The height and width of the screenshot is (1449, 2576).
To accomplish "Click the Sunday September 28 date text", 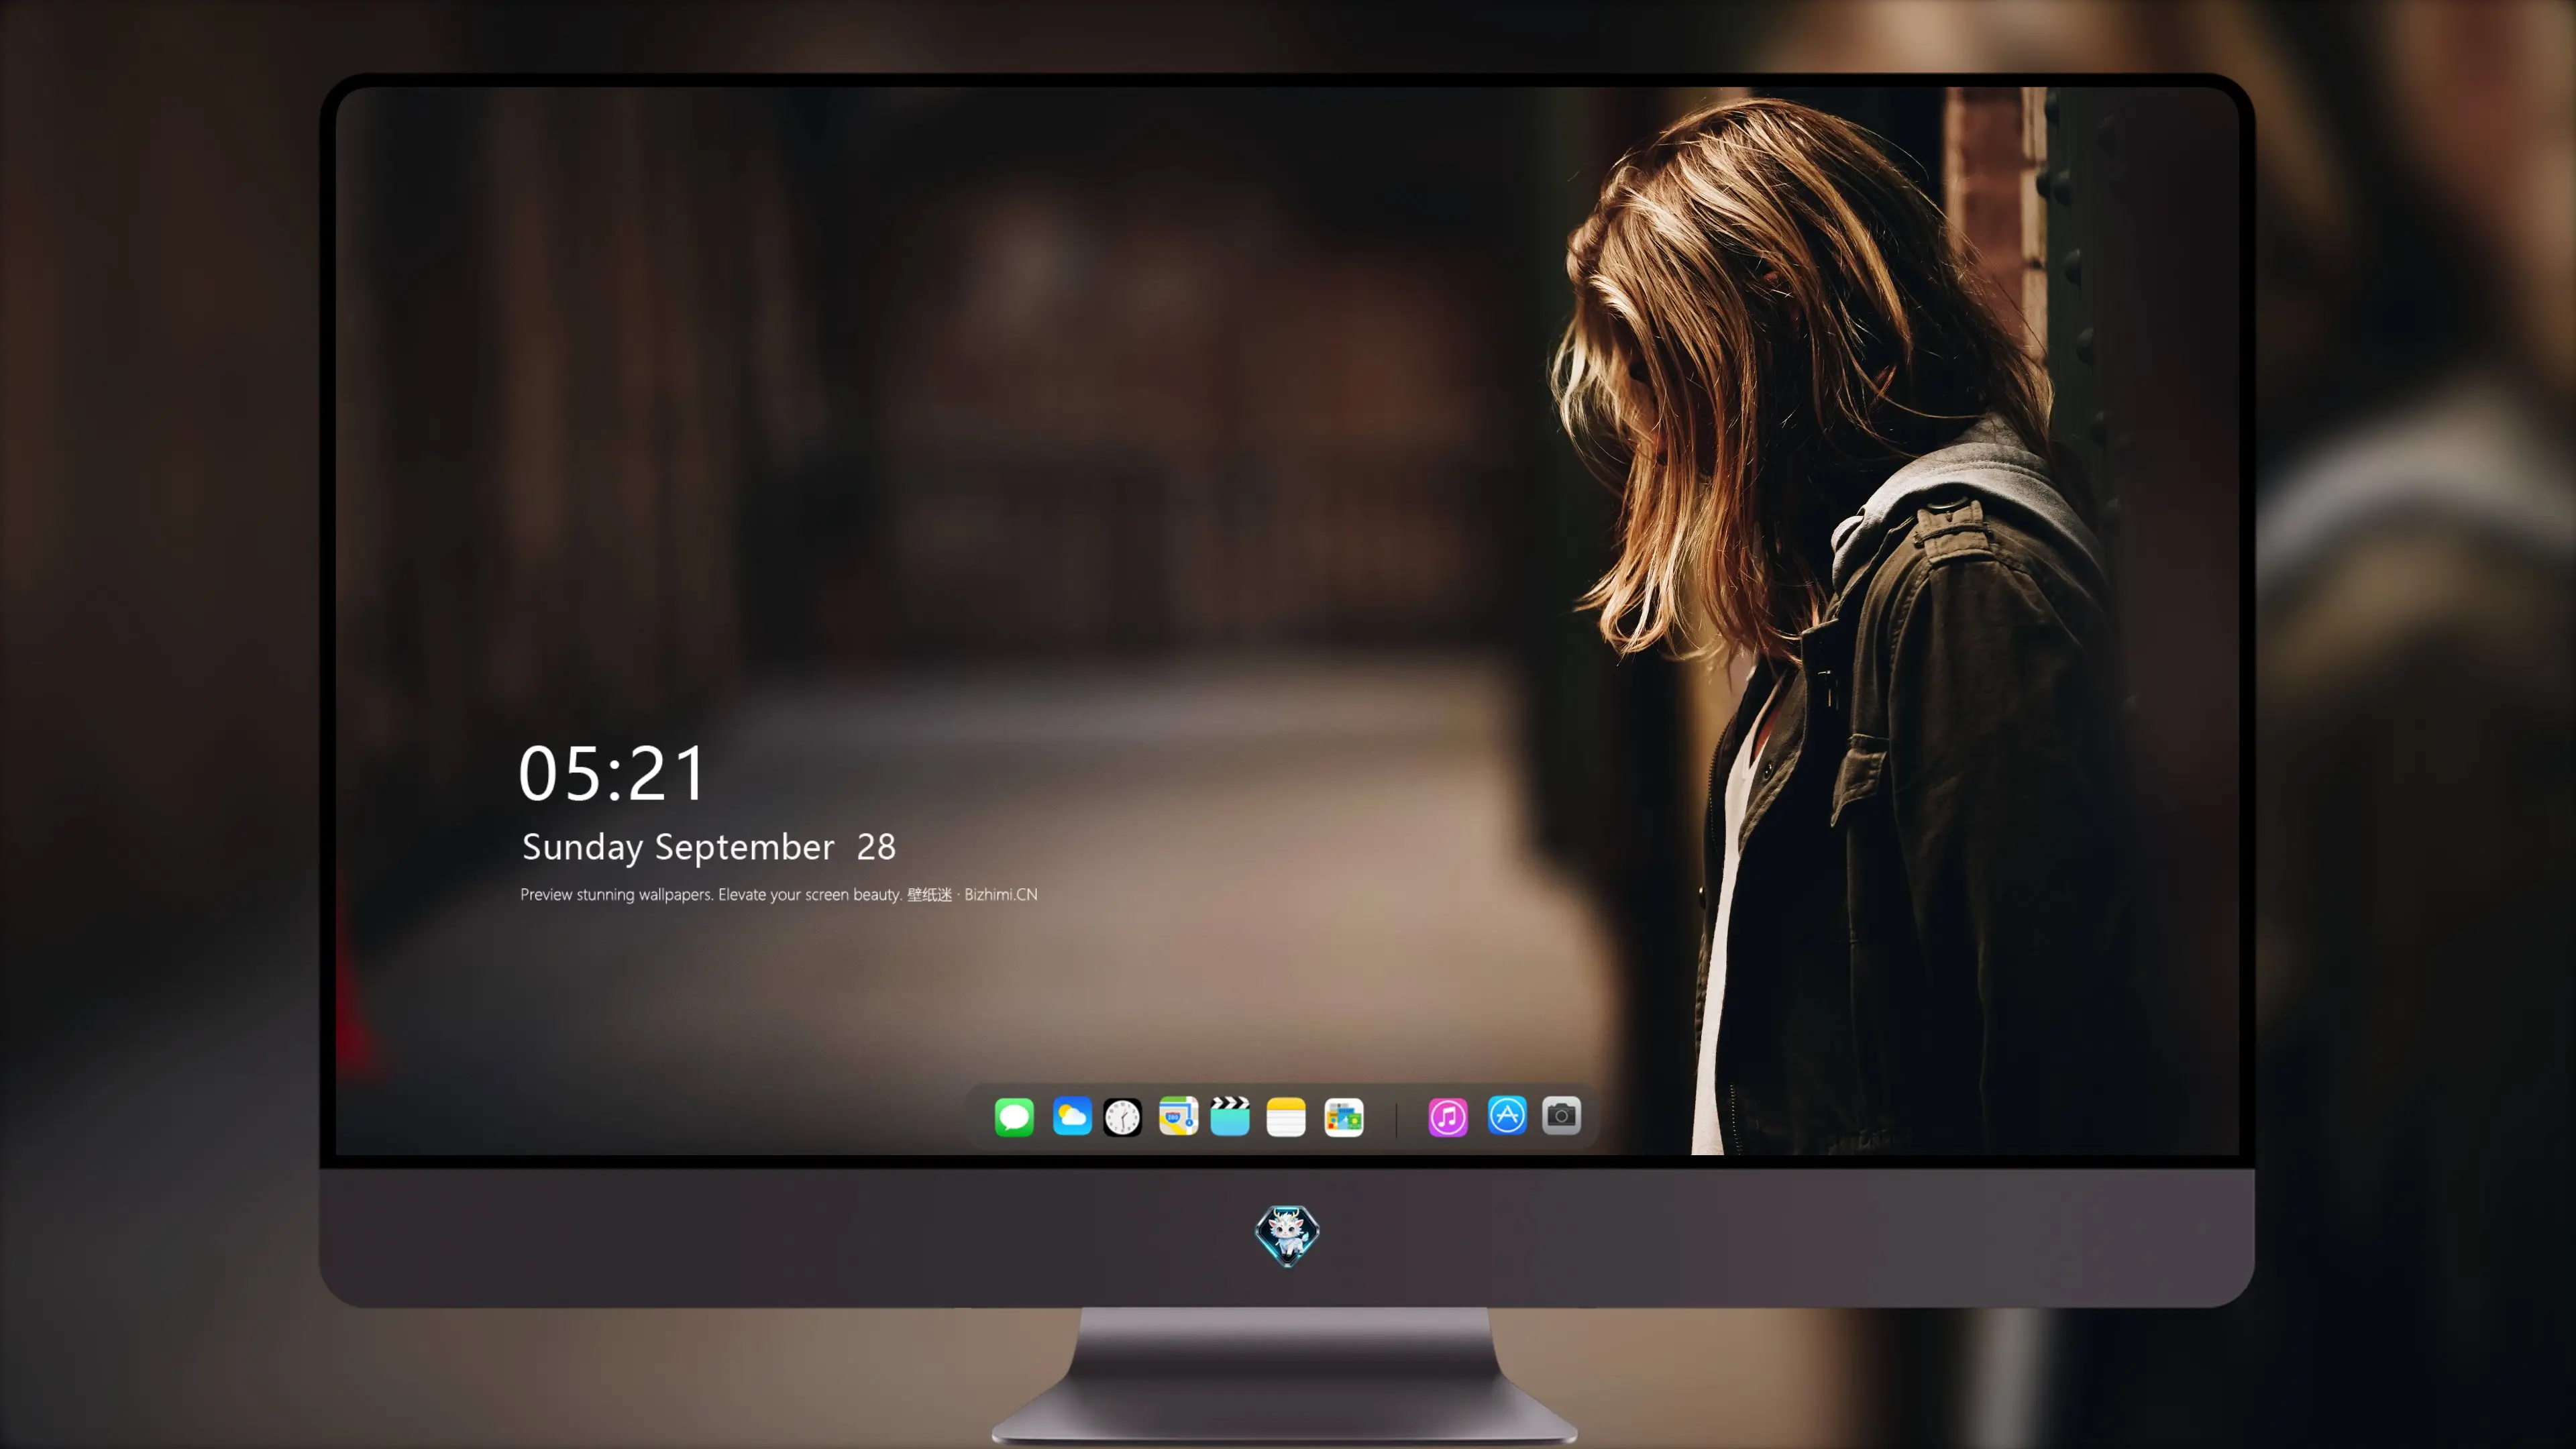I will (x=709, y=847).
